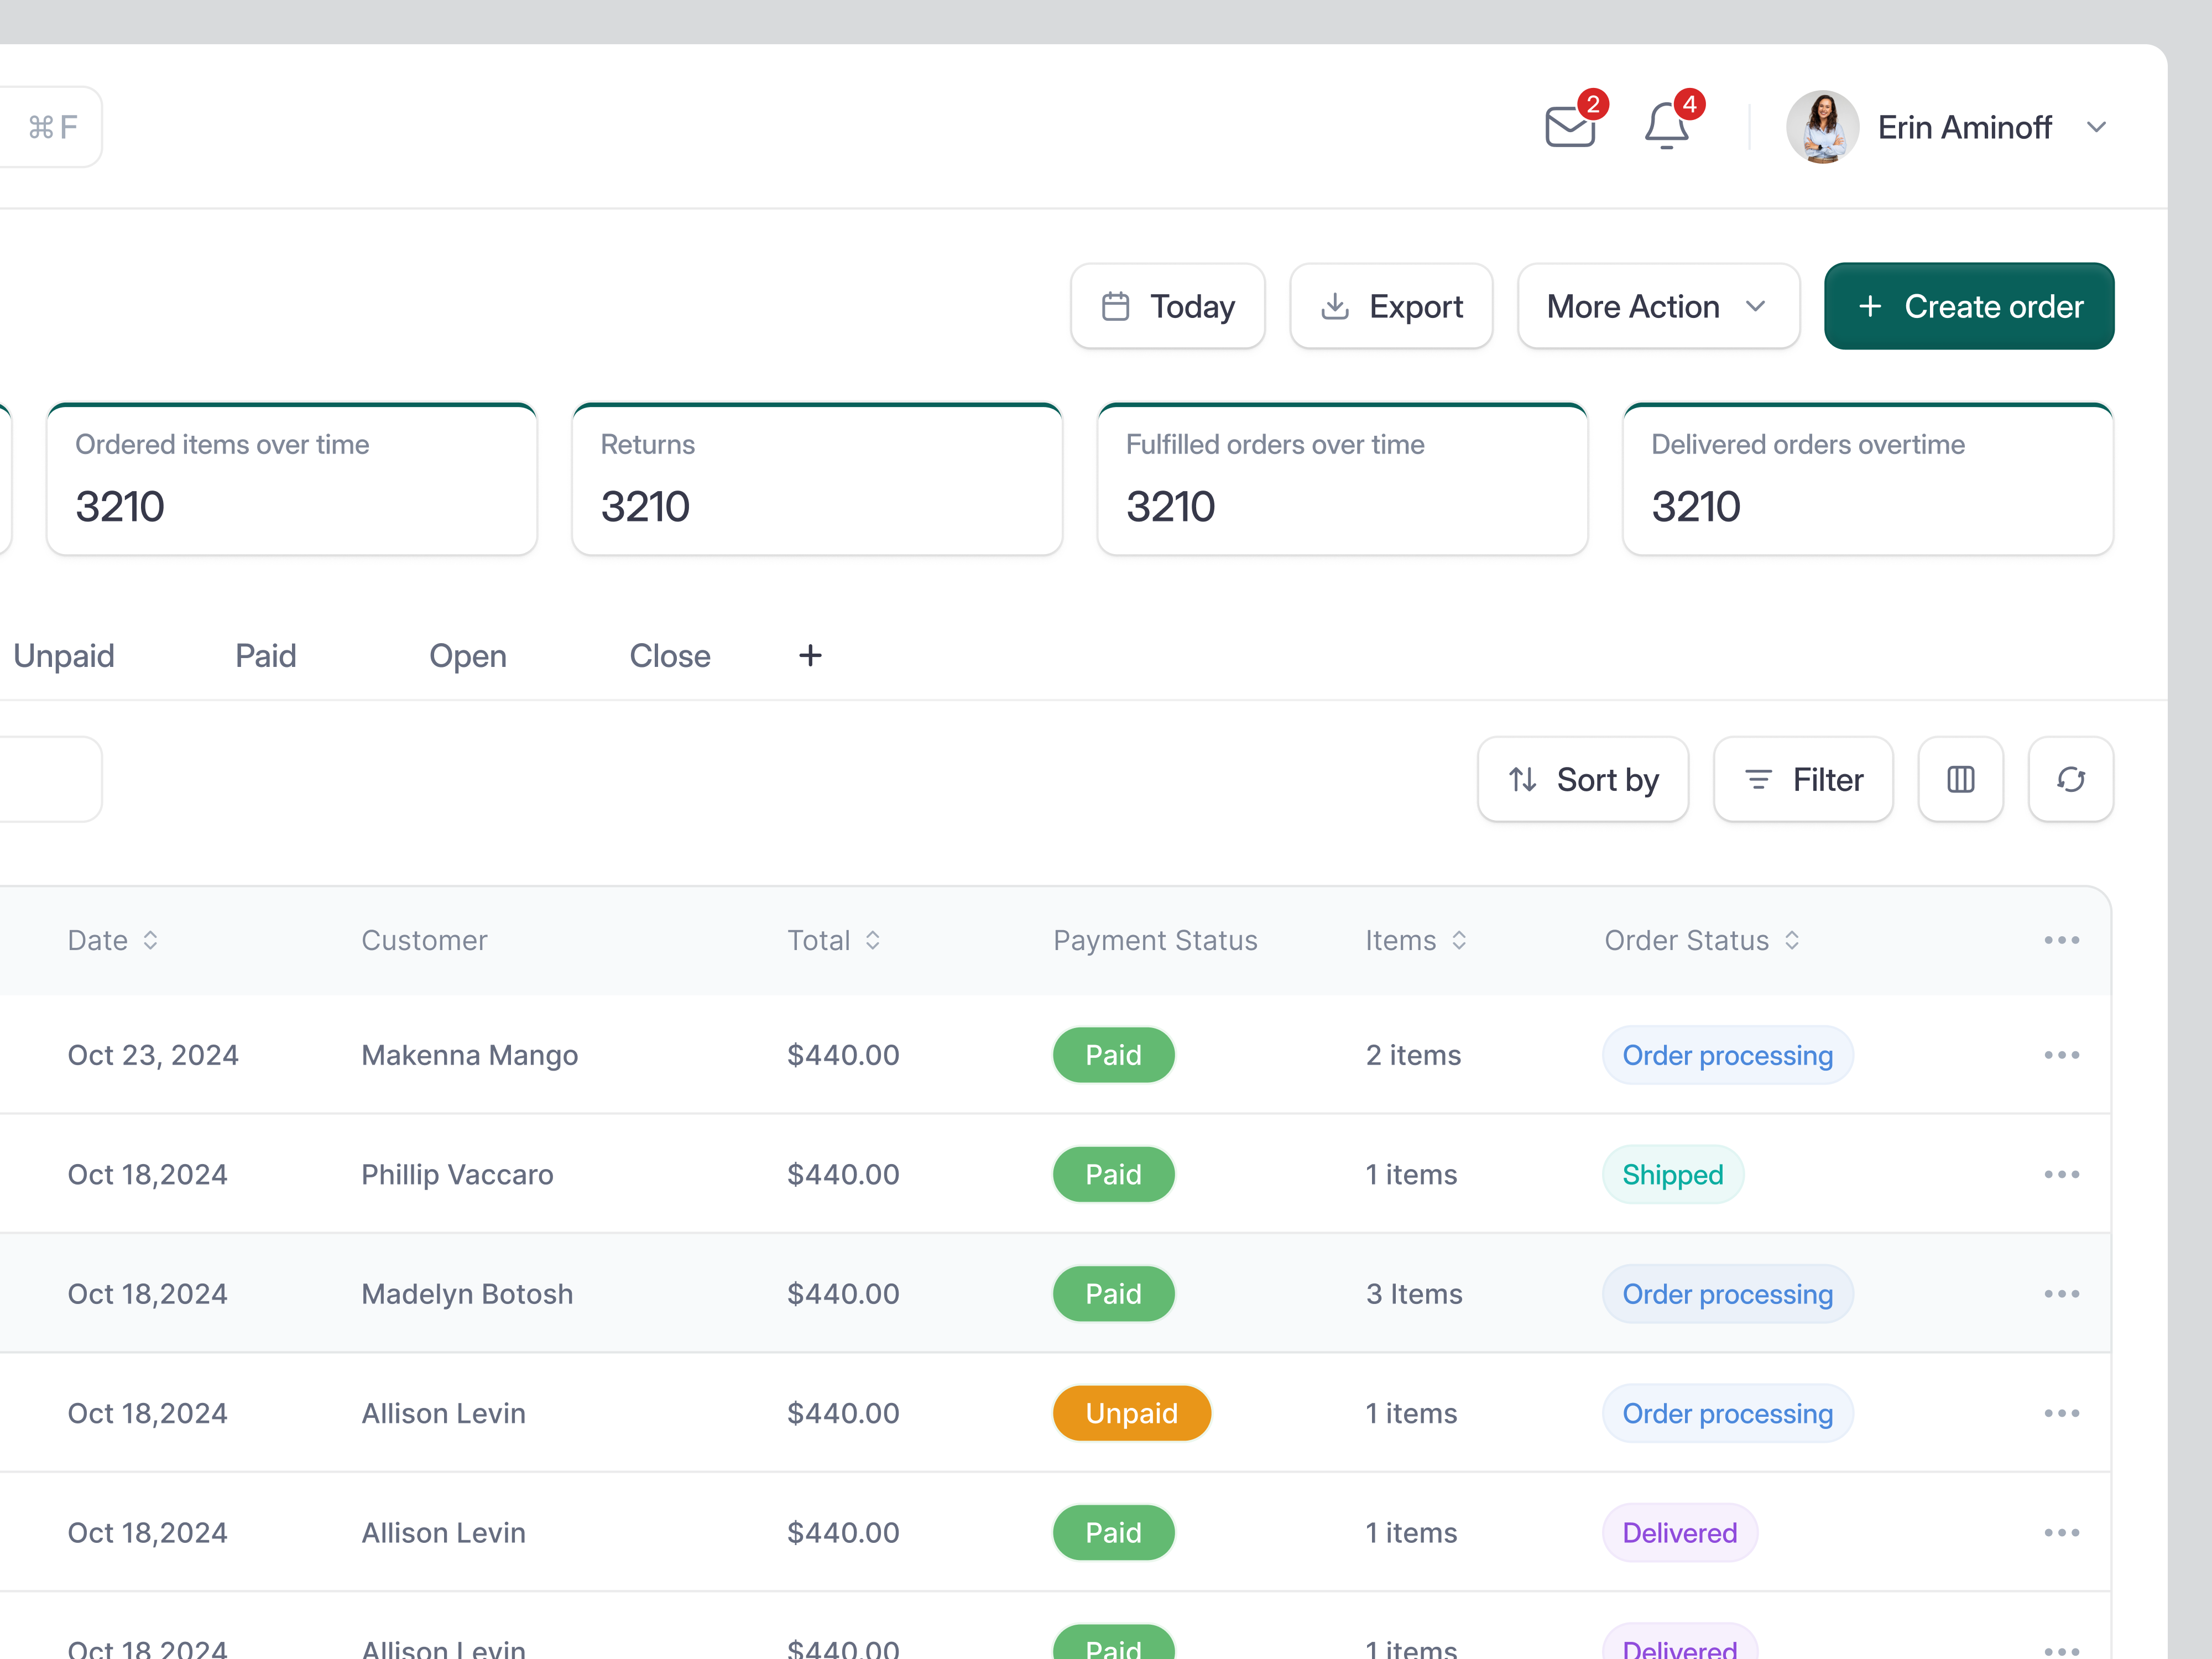Click the notification bell showing 4 alerts
The height and width of the screenshot is (1659, 2212).
point(1664,126)
